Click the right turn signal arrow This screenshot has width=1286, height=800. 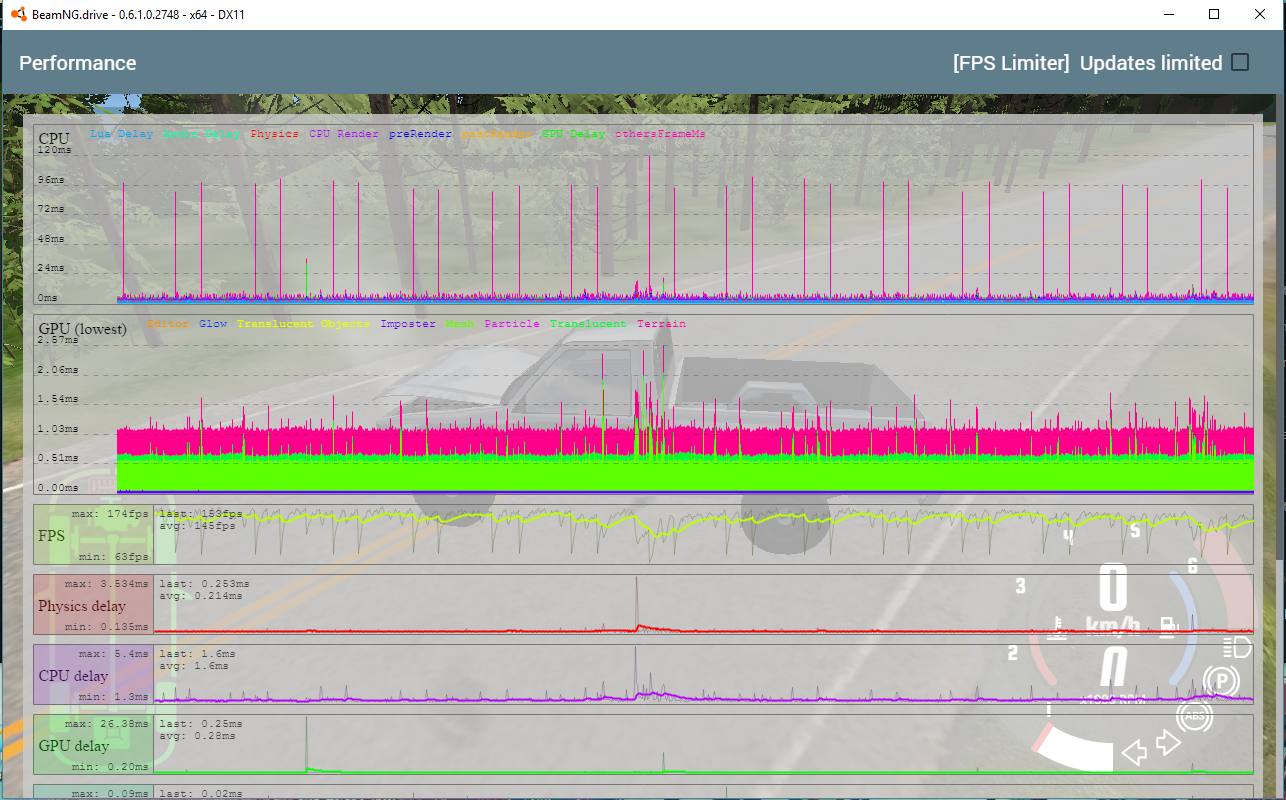(1167, 743)
